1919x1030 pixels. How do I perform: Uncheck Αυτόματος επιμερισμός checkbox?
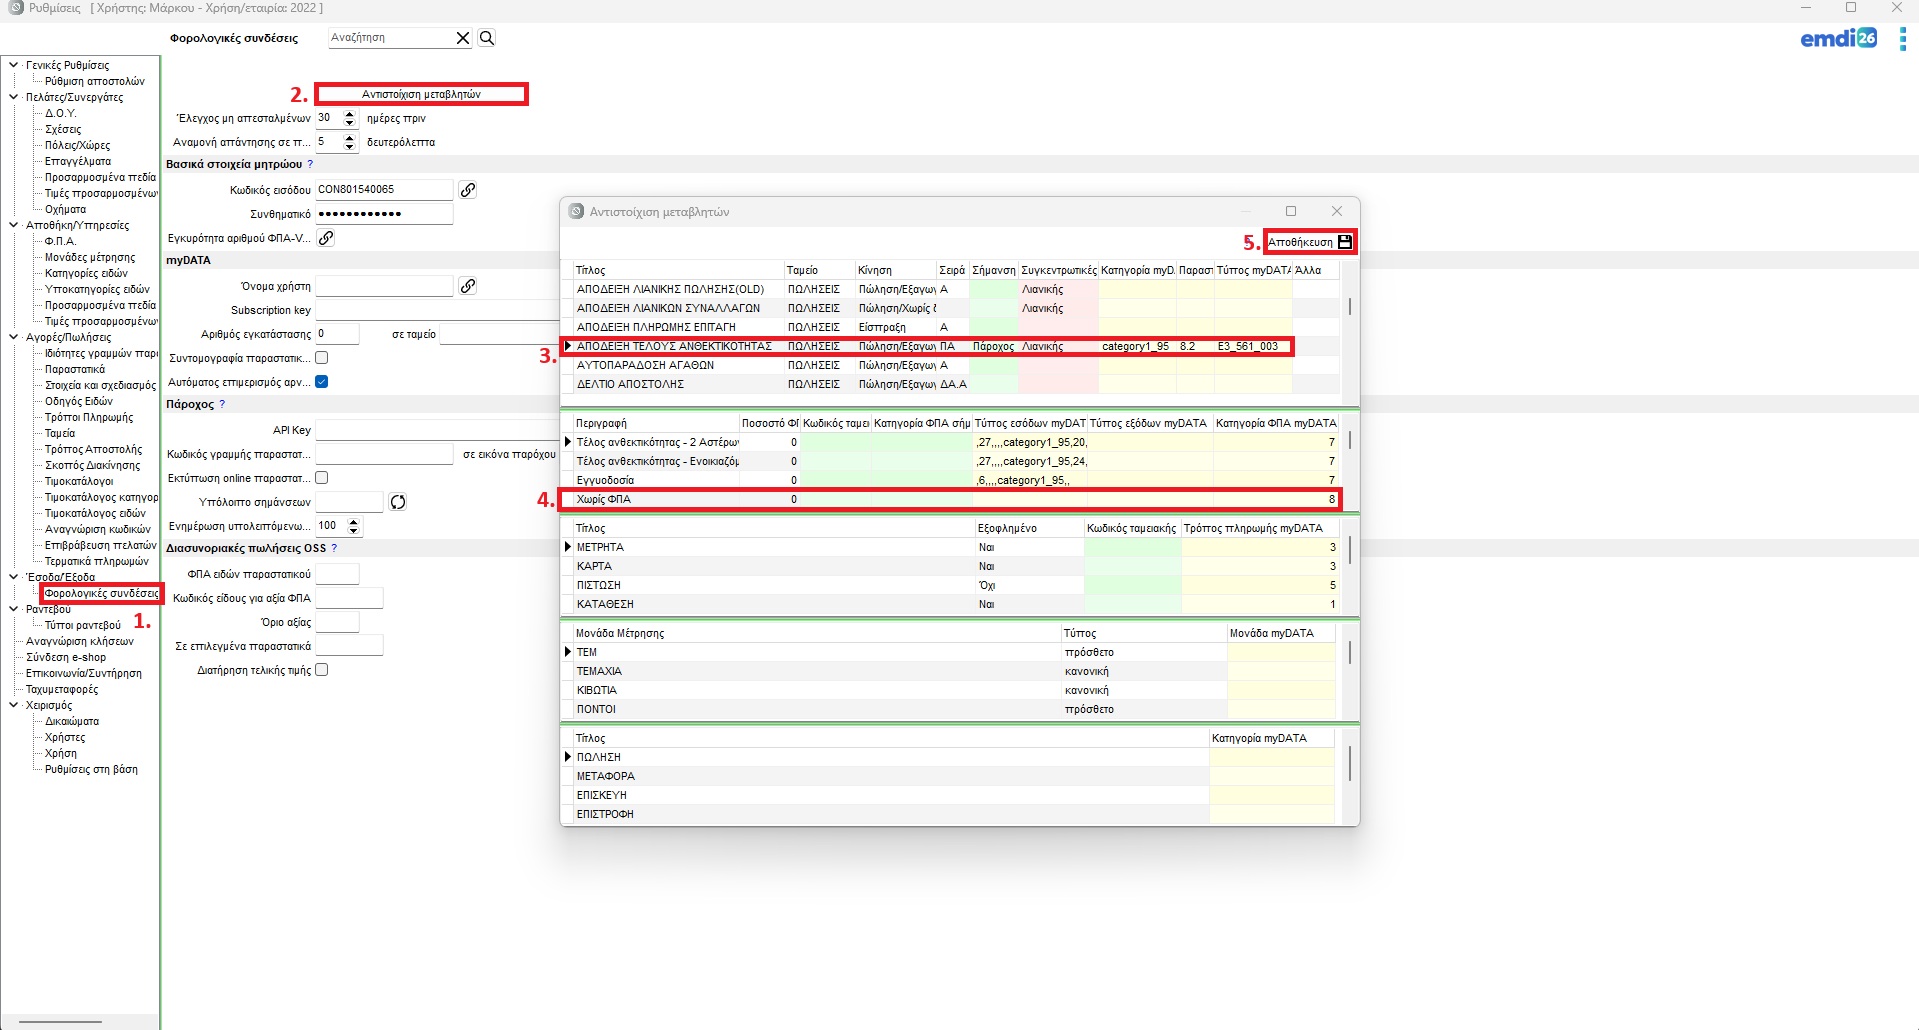pos(322,382)
